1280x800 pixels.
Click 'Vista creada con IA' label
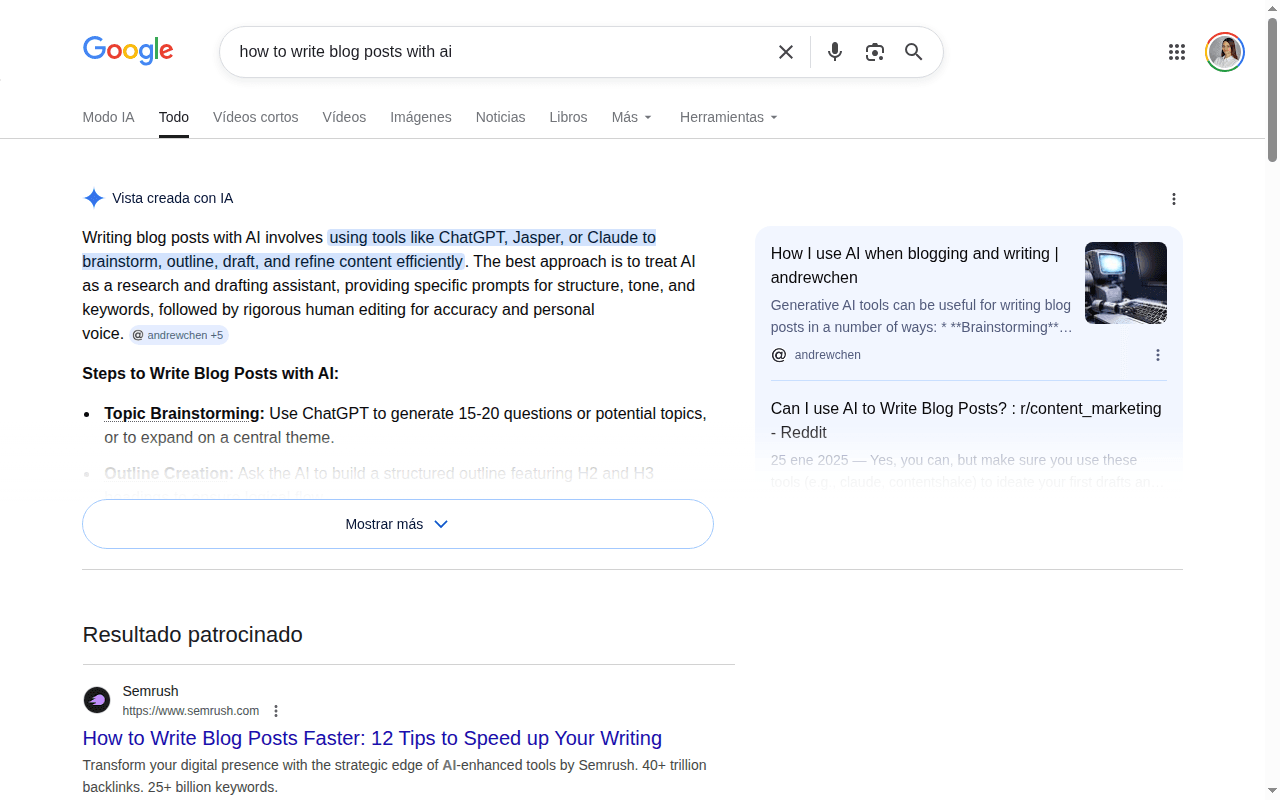tap(173, 198)
